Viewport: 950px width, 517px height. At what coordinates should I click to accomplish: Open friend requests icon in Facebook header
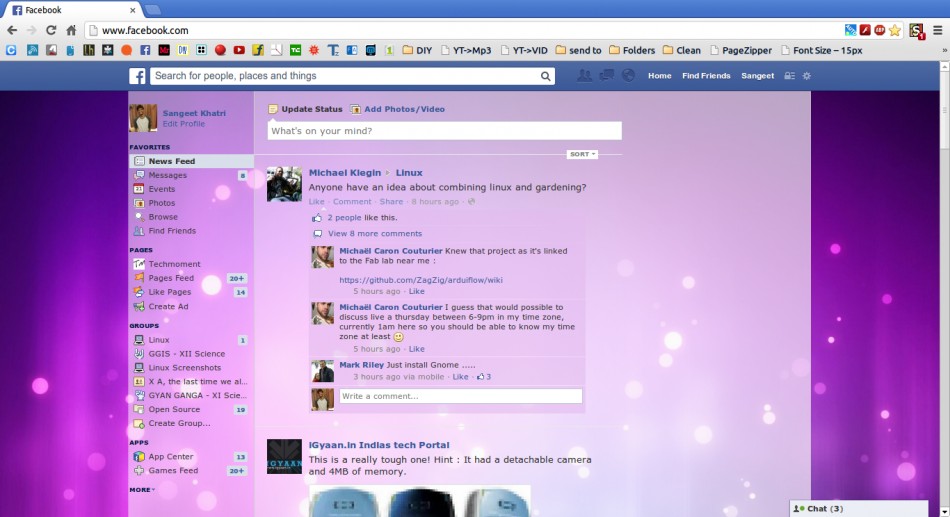pyautogui.click(x=584, y=76)
